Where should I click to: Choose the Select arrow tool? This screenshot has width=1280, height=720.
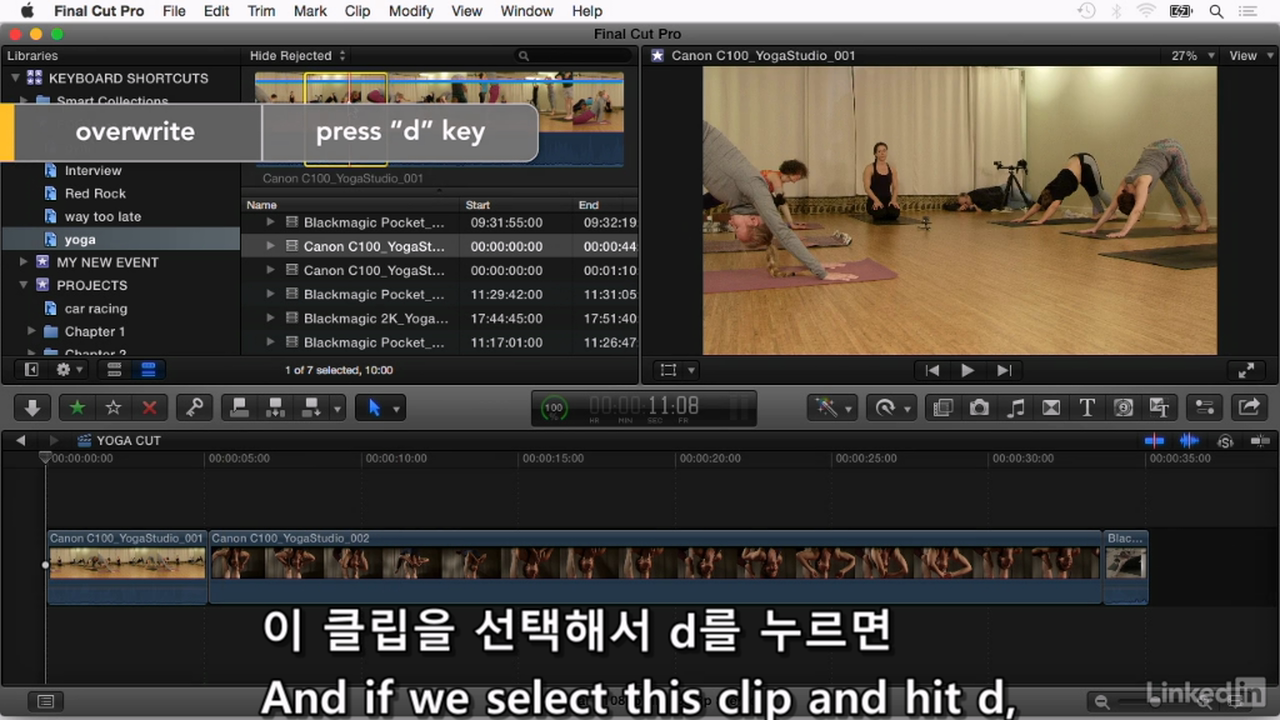pyautogui.click(x=374, y=408)
